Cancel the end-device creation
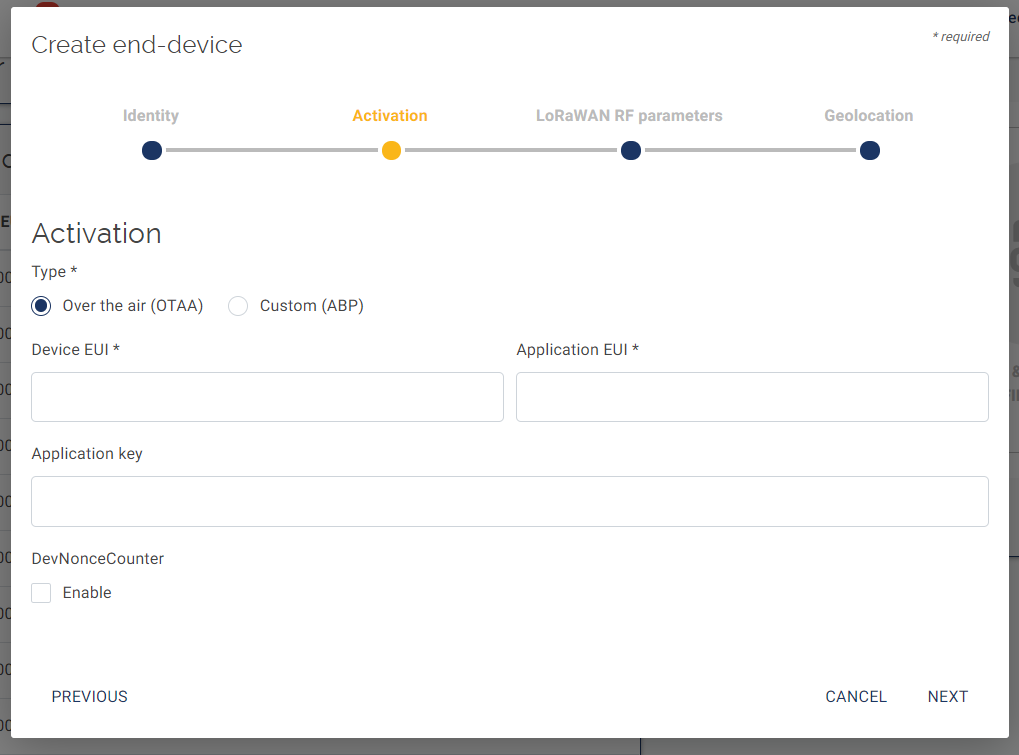1019x755 pixels. pos(856,697)
